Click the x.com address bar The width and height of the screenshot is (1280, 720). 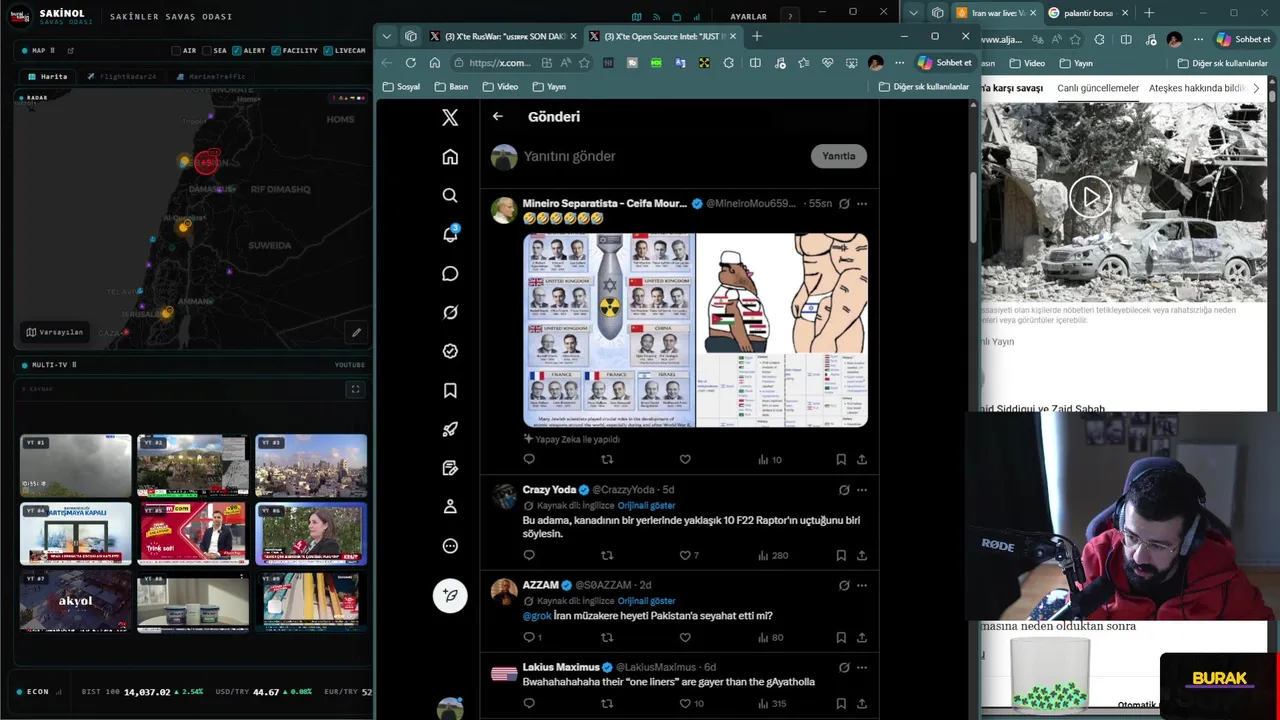coord(521,62)
